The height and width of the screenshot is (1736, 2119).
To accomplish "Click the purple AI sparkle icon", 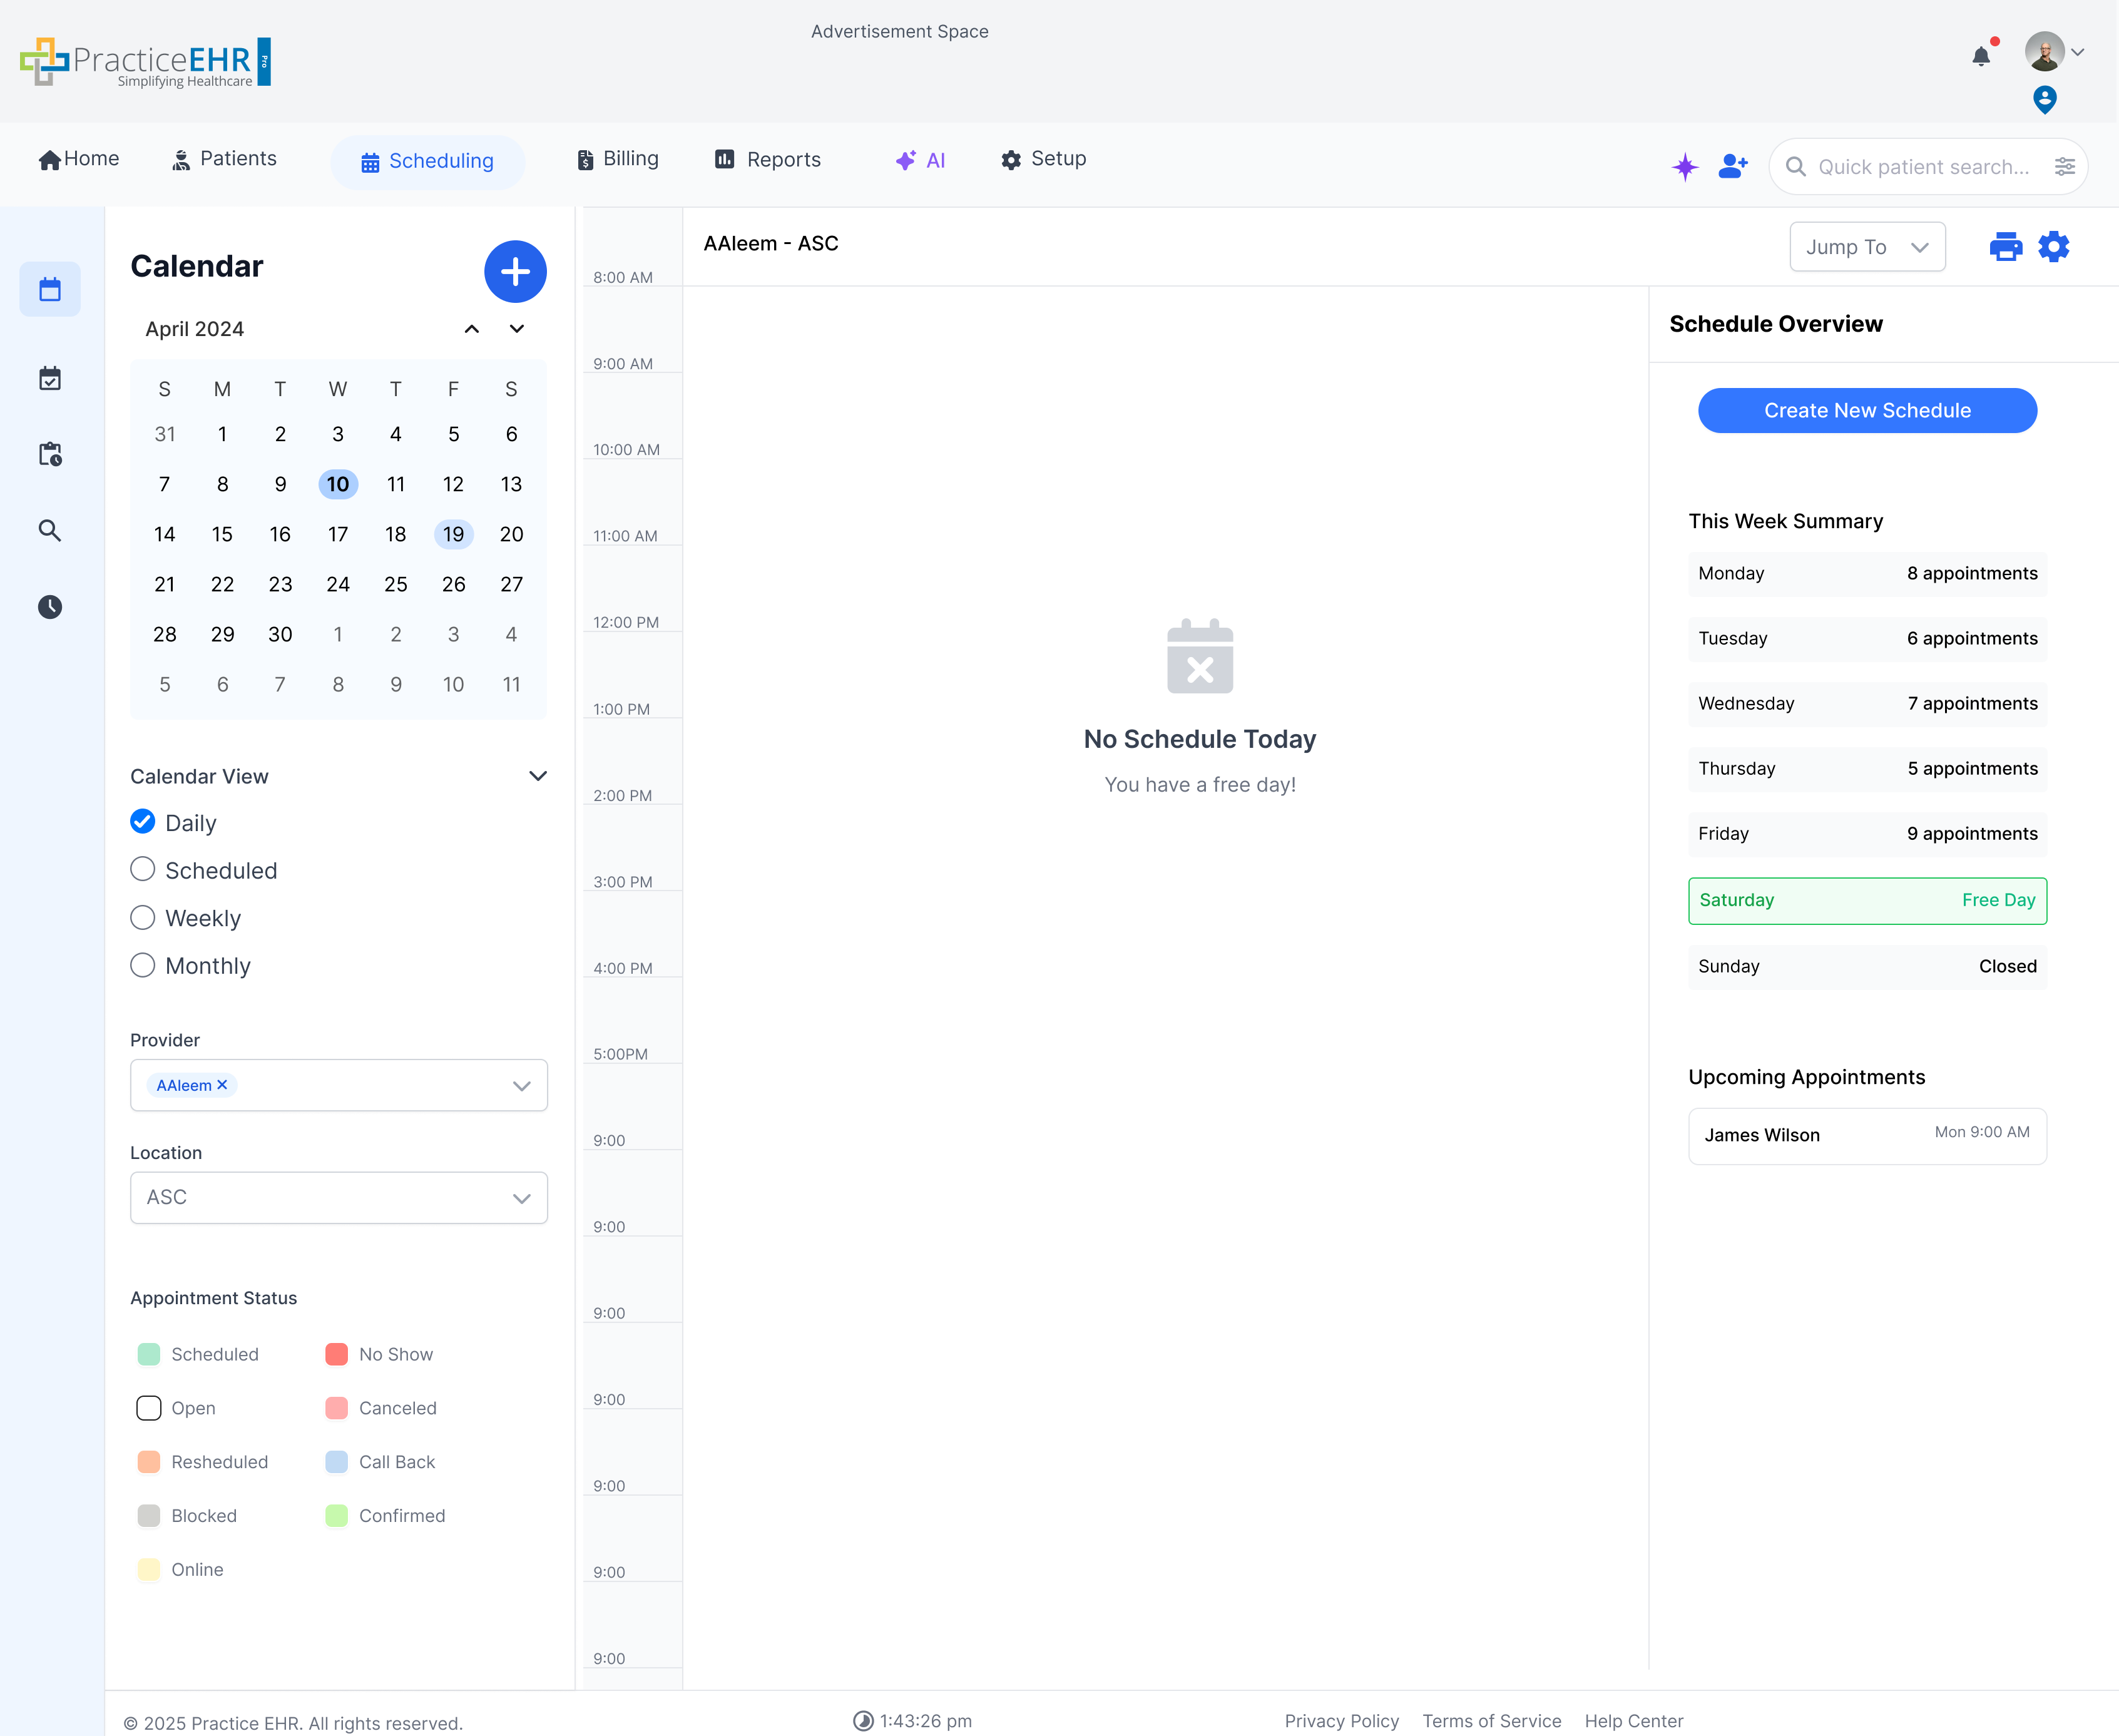I will (1685, 166).
